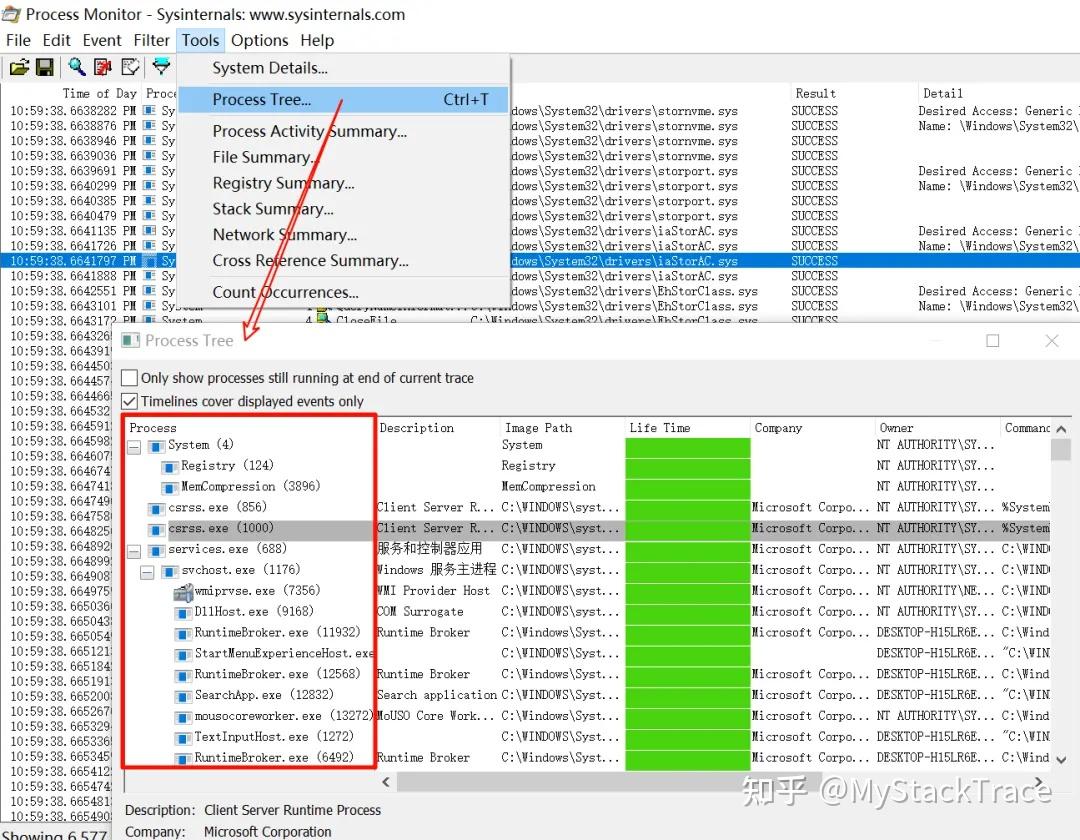
Task: Click the RuntimeBroker.exe (11932) process icon
Action: (x=183, y=634)
